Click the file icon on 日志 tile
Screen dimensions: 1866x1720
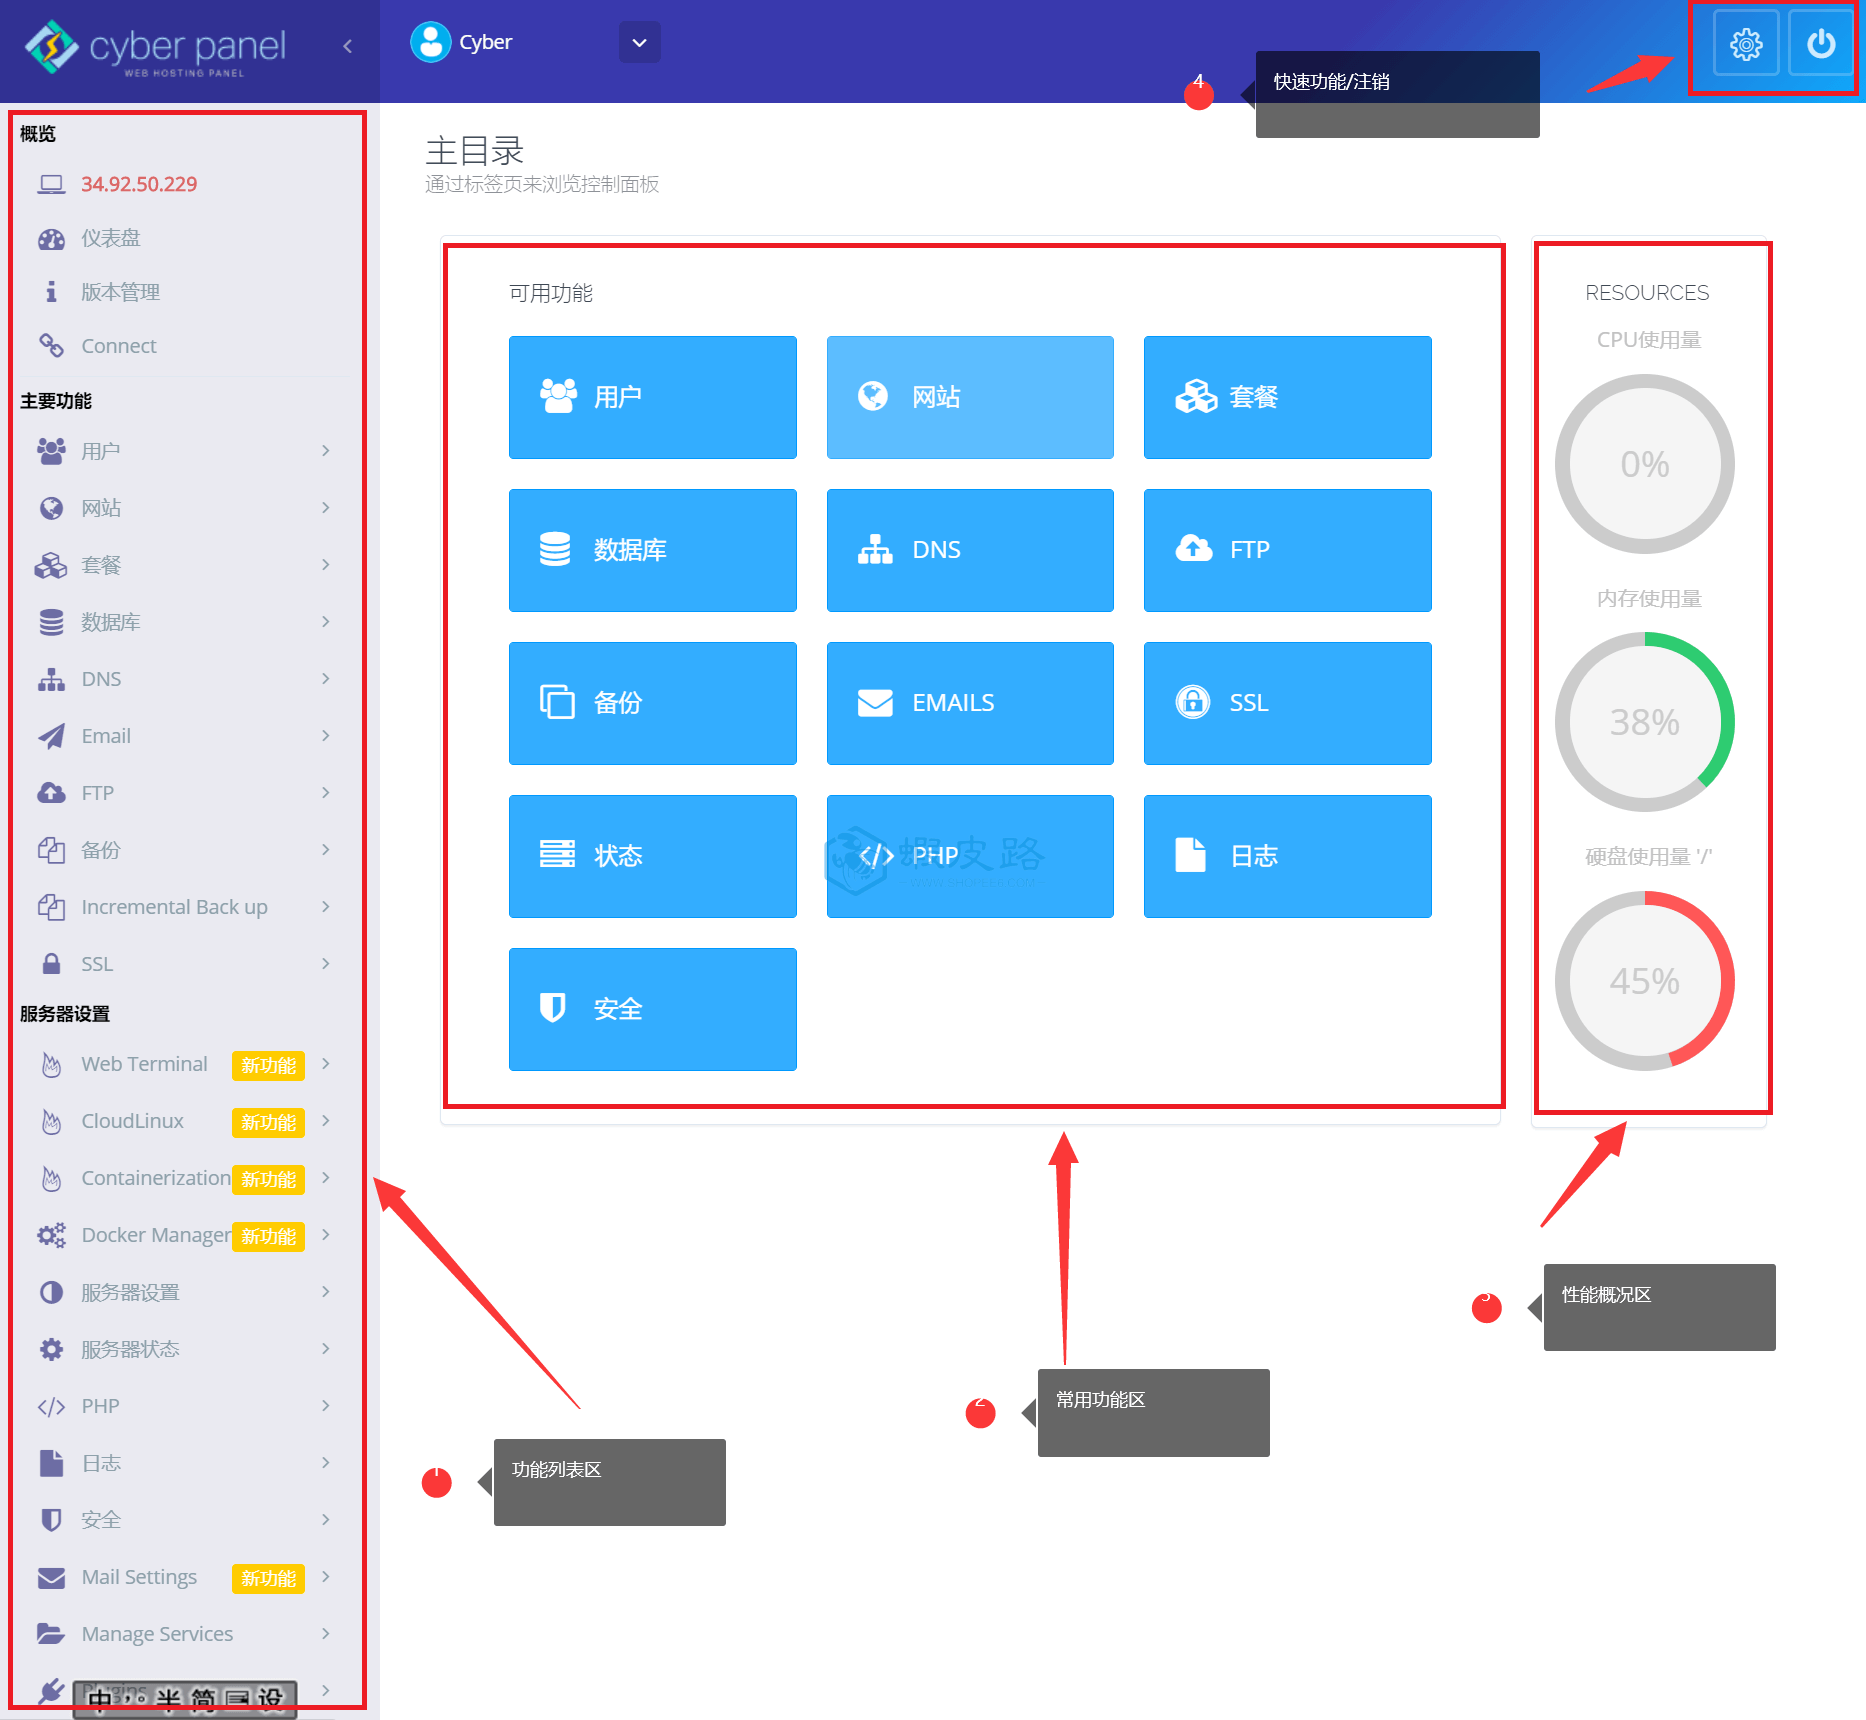pos(1190,855)
